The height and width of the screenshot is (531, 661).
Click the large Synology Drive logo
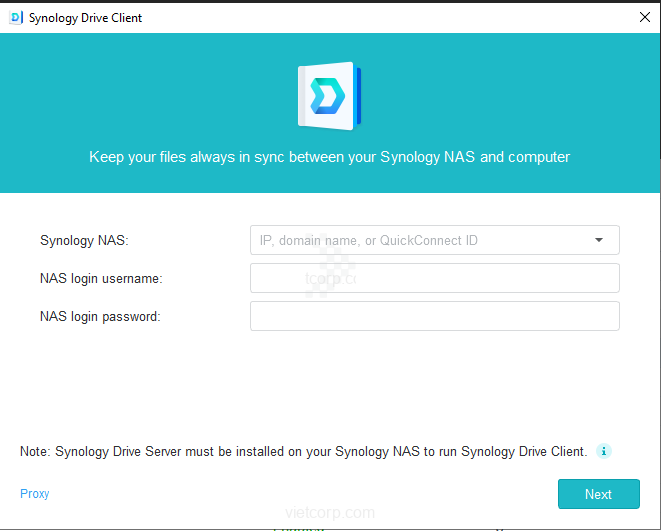coord(329,96)
